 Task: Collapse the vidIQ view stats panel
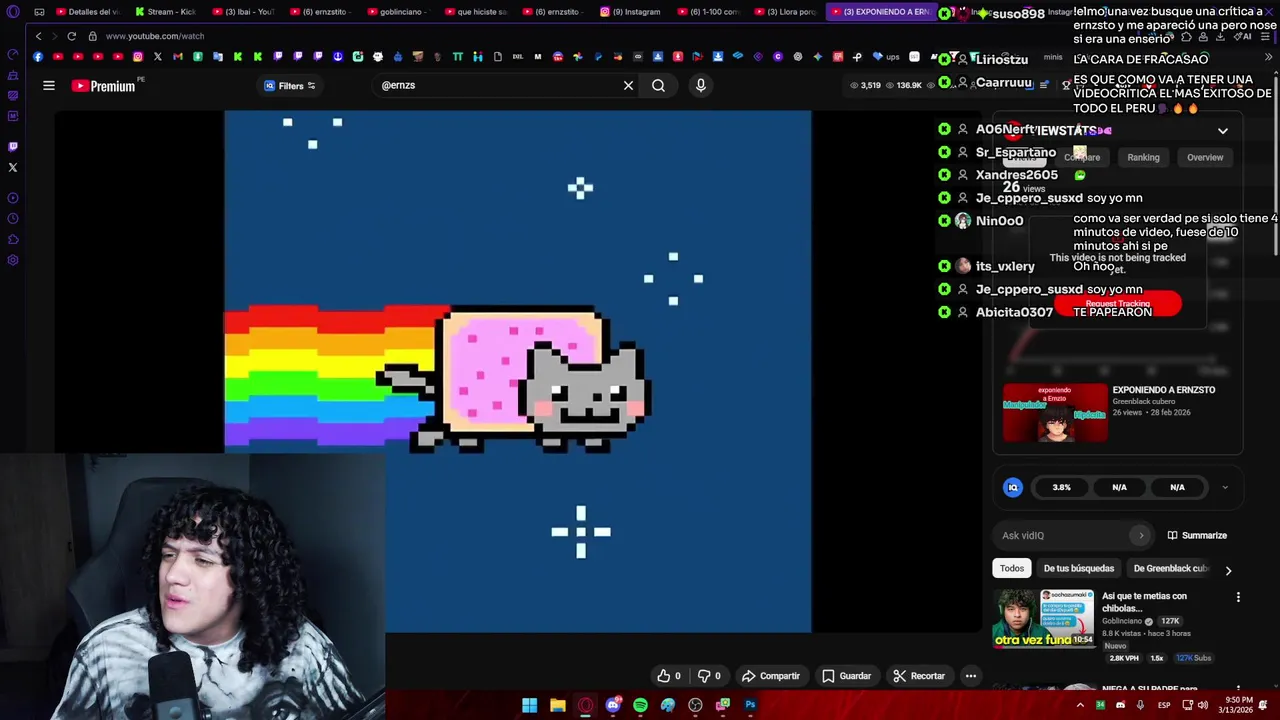(x=1222, y=131)
